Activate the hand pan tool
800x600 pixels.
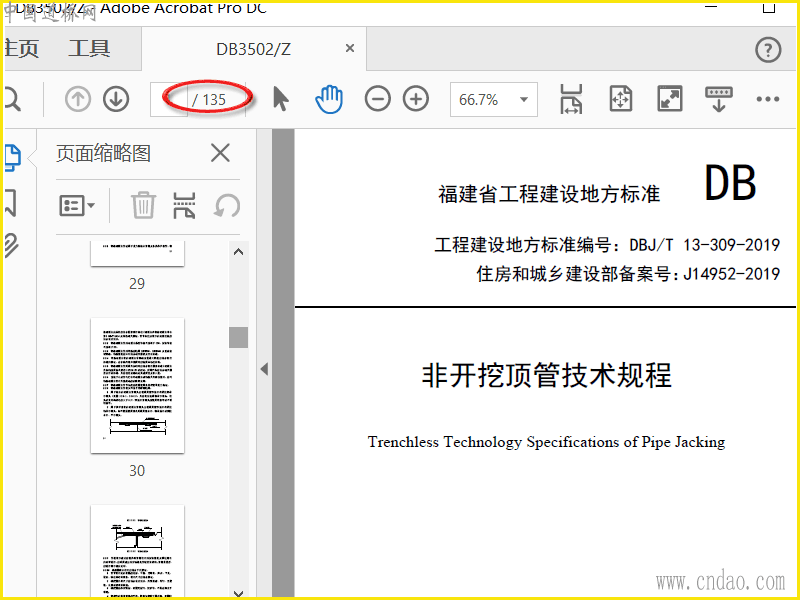[329, 99]
